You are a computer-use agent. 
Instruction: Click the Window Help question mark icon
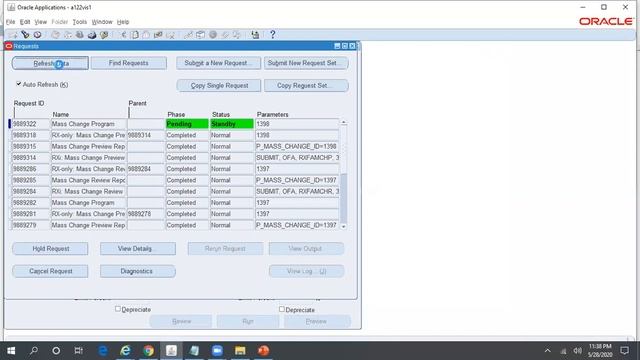click(273, 35)
